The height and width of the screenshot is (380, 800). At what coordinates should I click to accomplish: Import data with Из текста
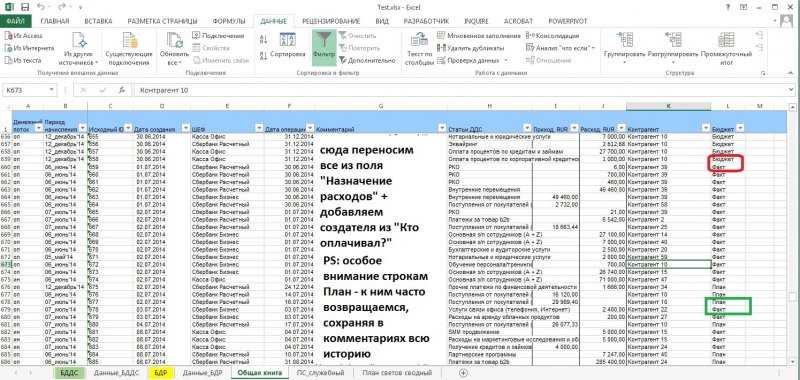(x=23, y=60)
